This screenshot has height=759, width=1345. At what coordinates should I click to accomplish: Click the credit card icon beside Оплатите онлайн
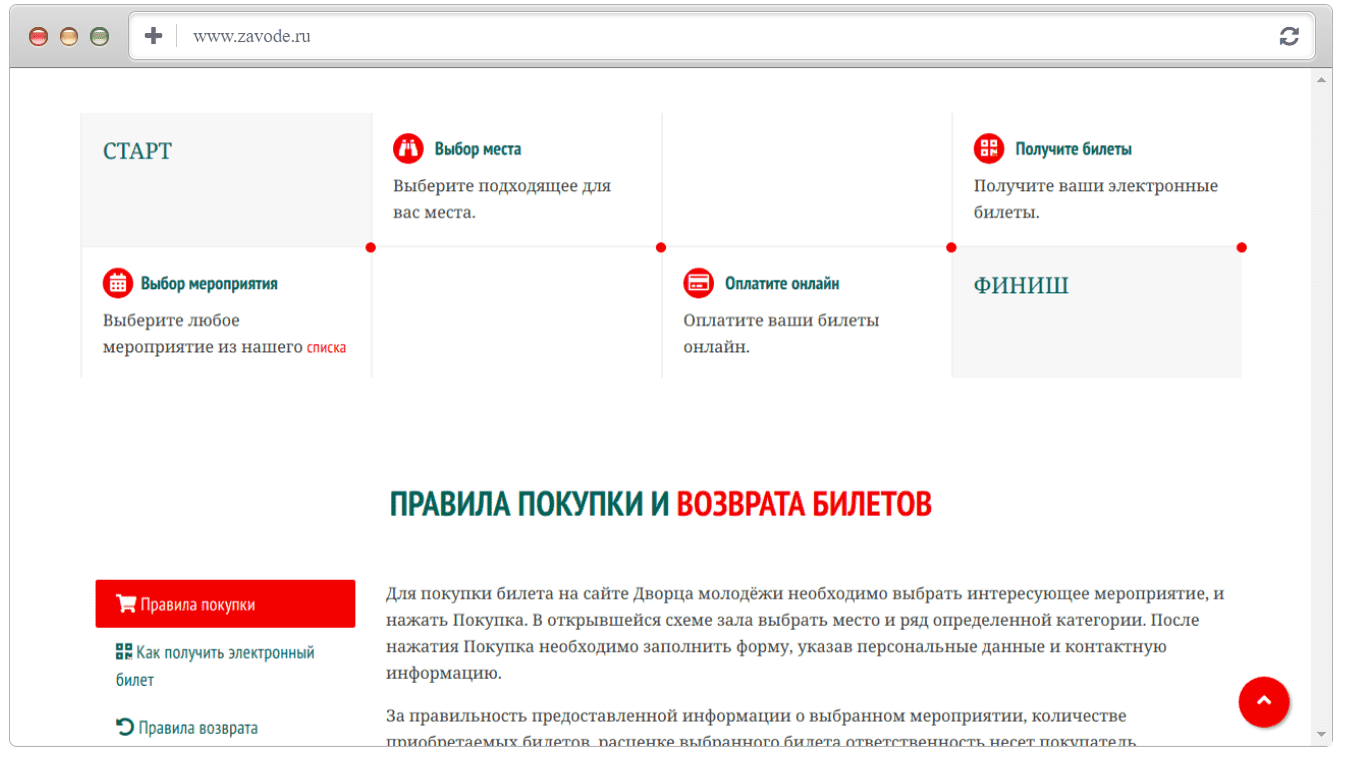[698, 283]
